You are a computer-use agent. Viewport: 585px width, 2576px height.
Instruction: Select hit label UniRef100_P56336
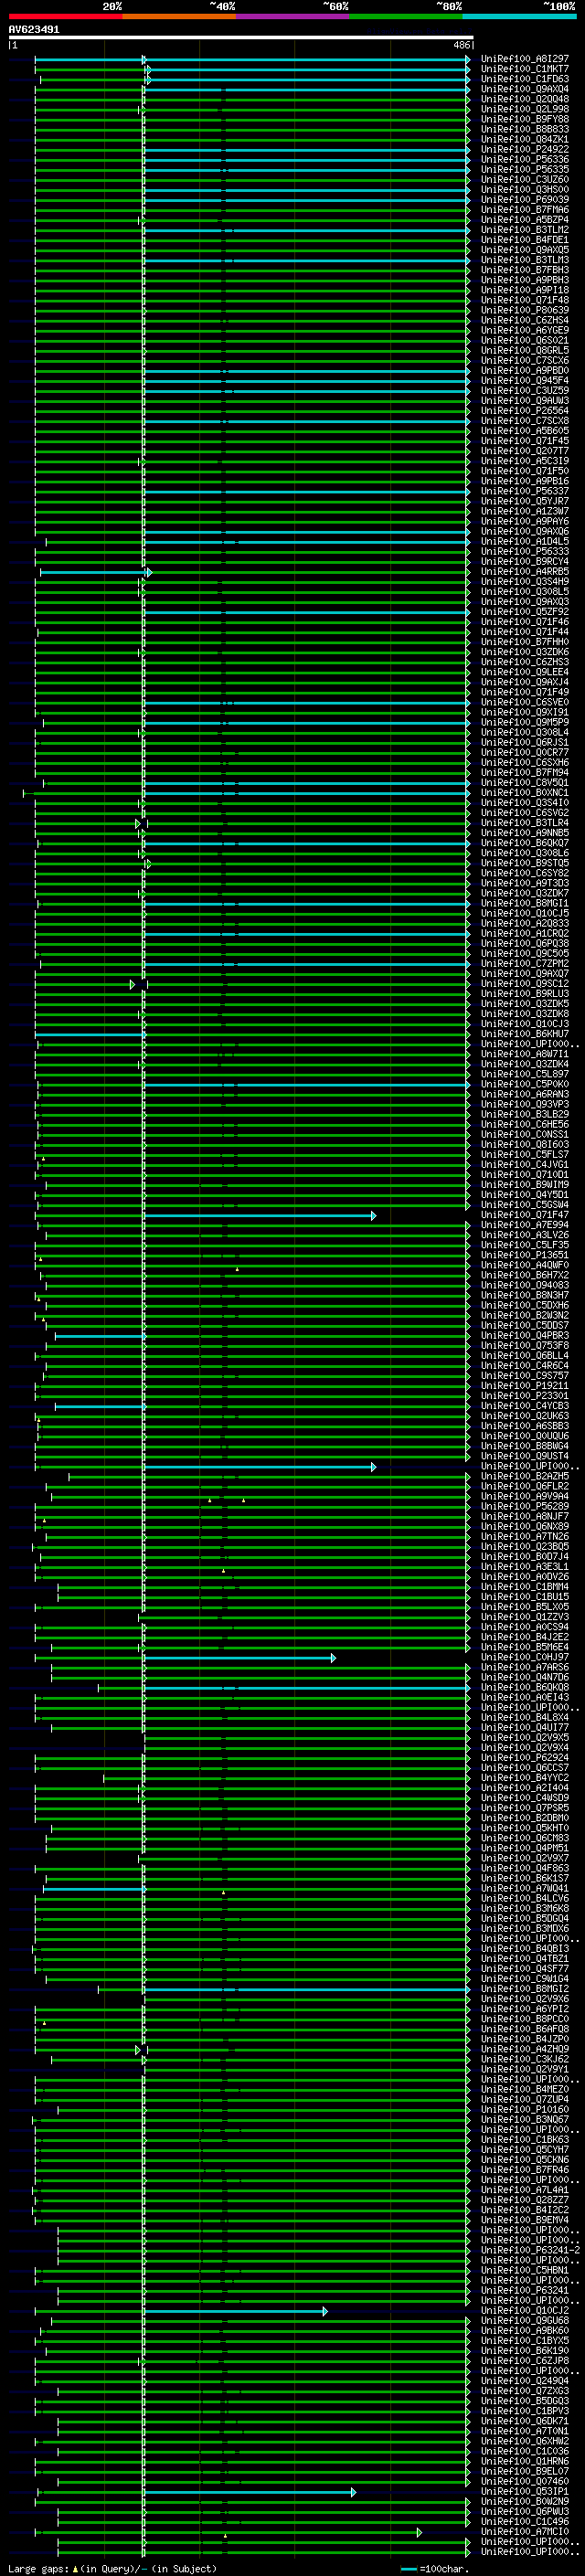pos(524,159)
